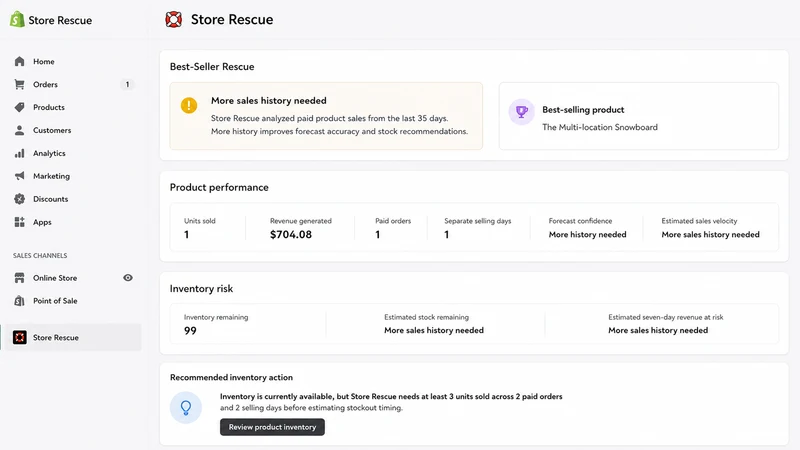
Task: Click the Product performance heading
Action: 219,187
